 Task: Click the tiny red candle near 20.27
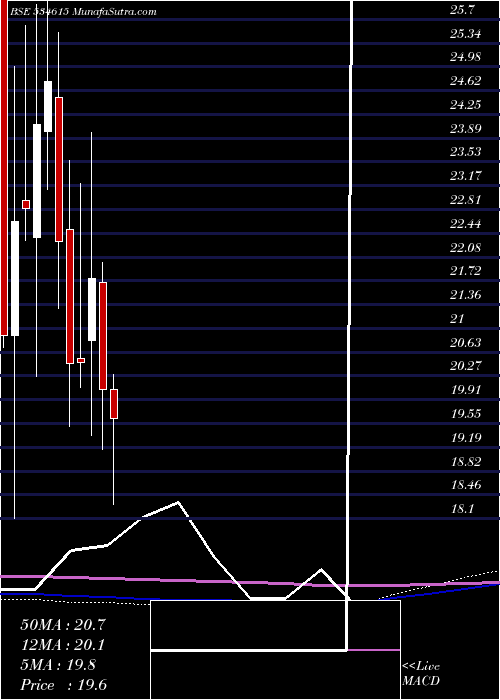click(81, 360)
